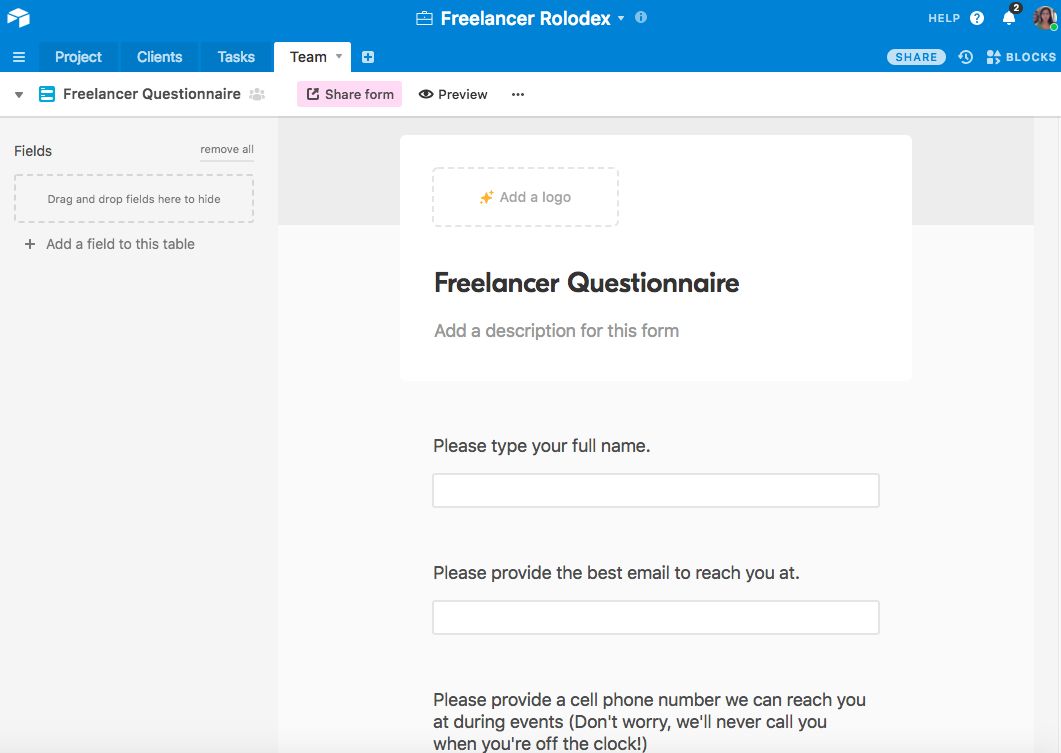Viewport: 1061px width, 753px height.
Task: Click the Share form button
Action: [x=349, y=94]
